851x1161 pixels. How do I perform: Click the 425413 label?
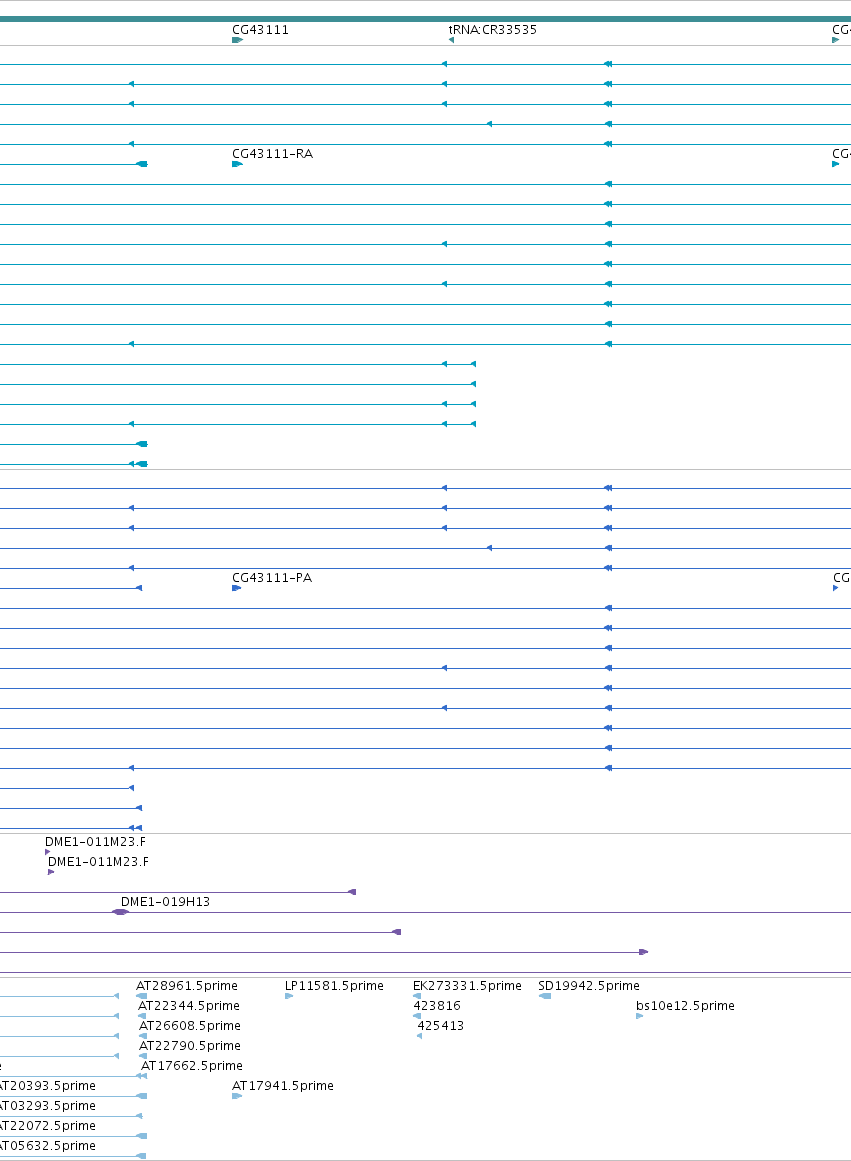tap(441, 1026)
